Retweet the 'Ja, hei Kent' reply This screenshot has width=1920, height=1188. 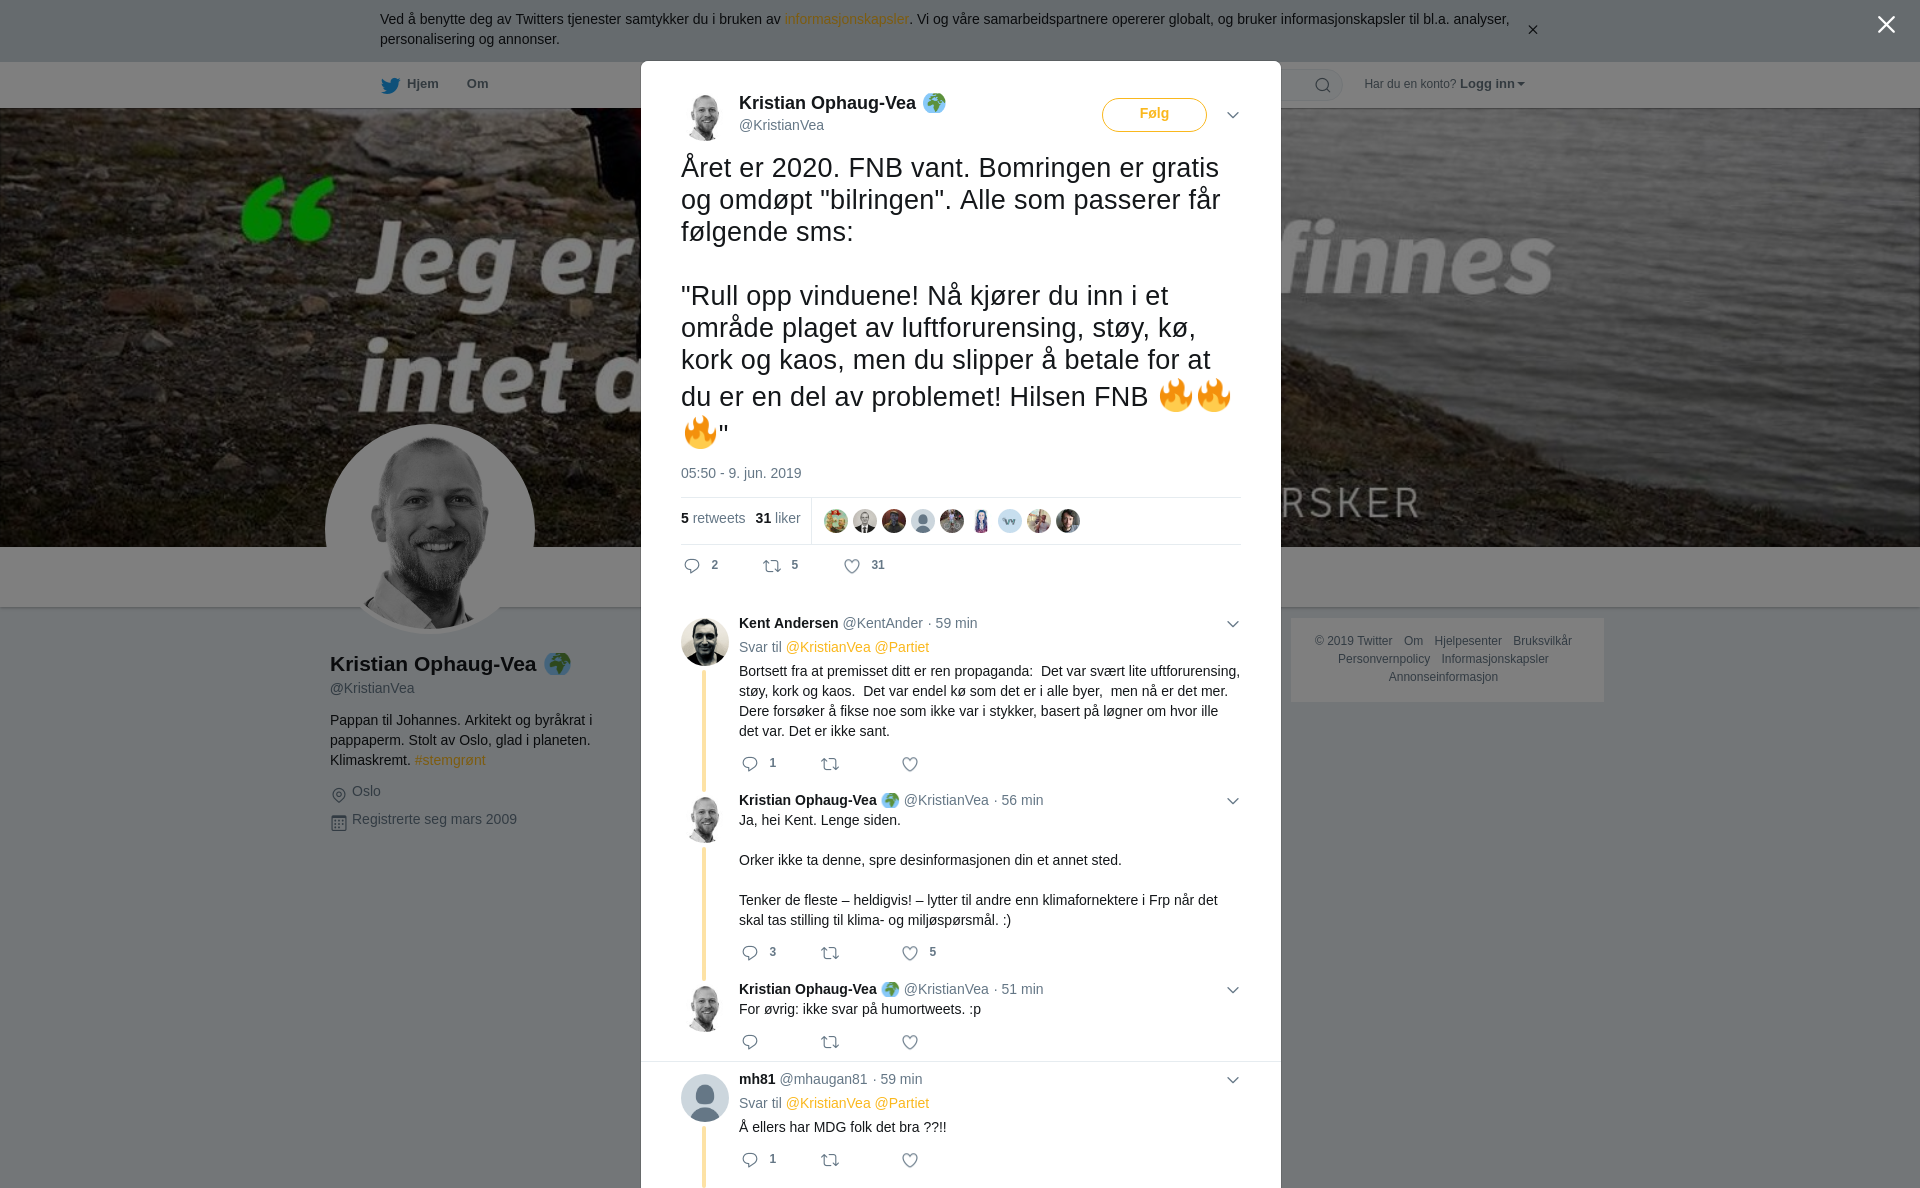pyautogui.click(x=830, y=953)
